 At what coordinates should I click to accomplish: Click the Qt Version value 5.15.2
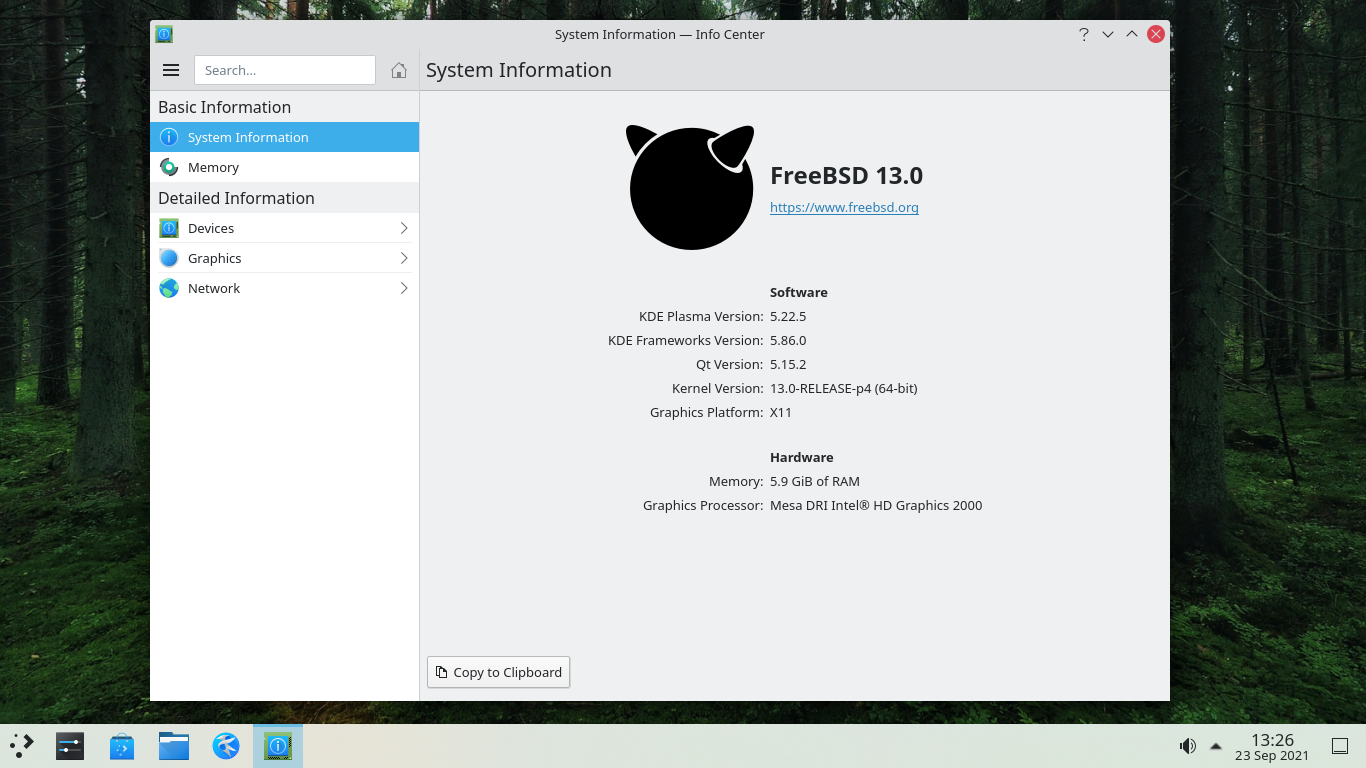coord(788,364)
